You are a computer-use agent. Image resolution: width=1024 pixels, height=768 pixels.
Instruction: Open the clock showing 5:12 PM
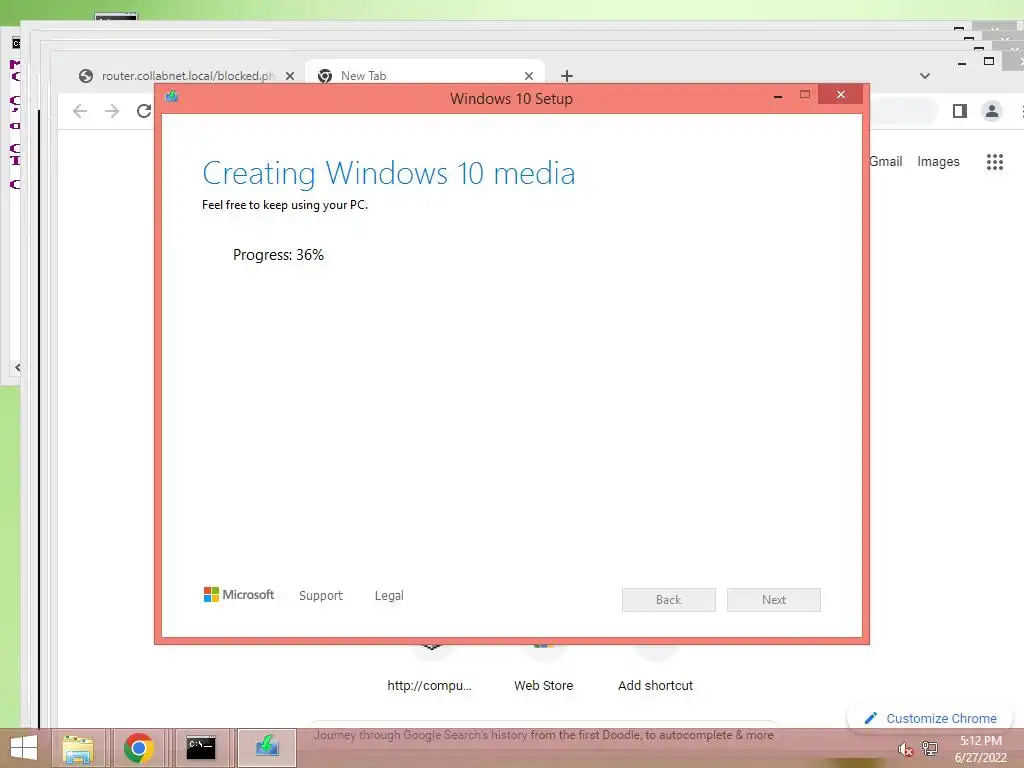tap(980, 749)
